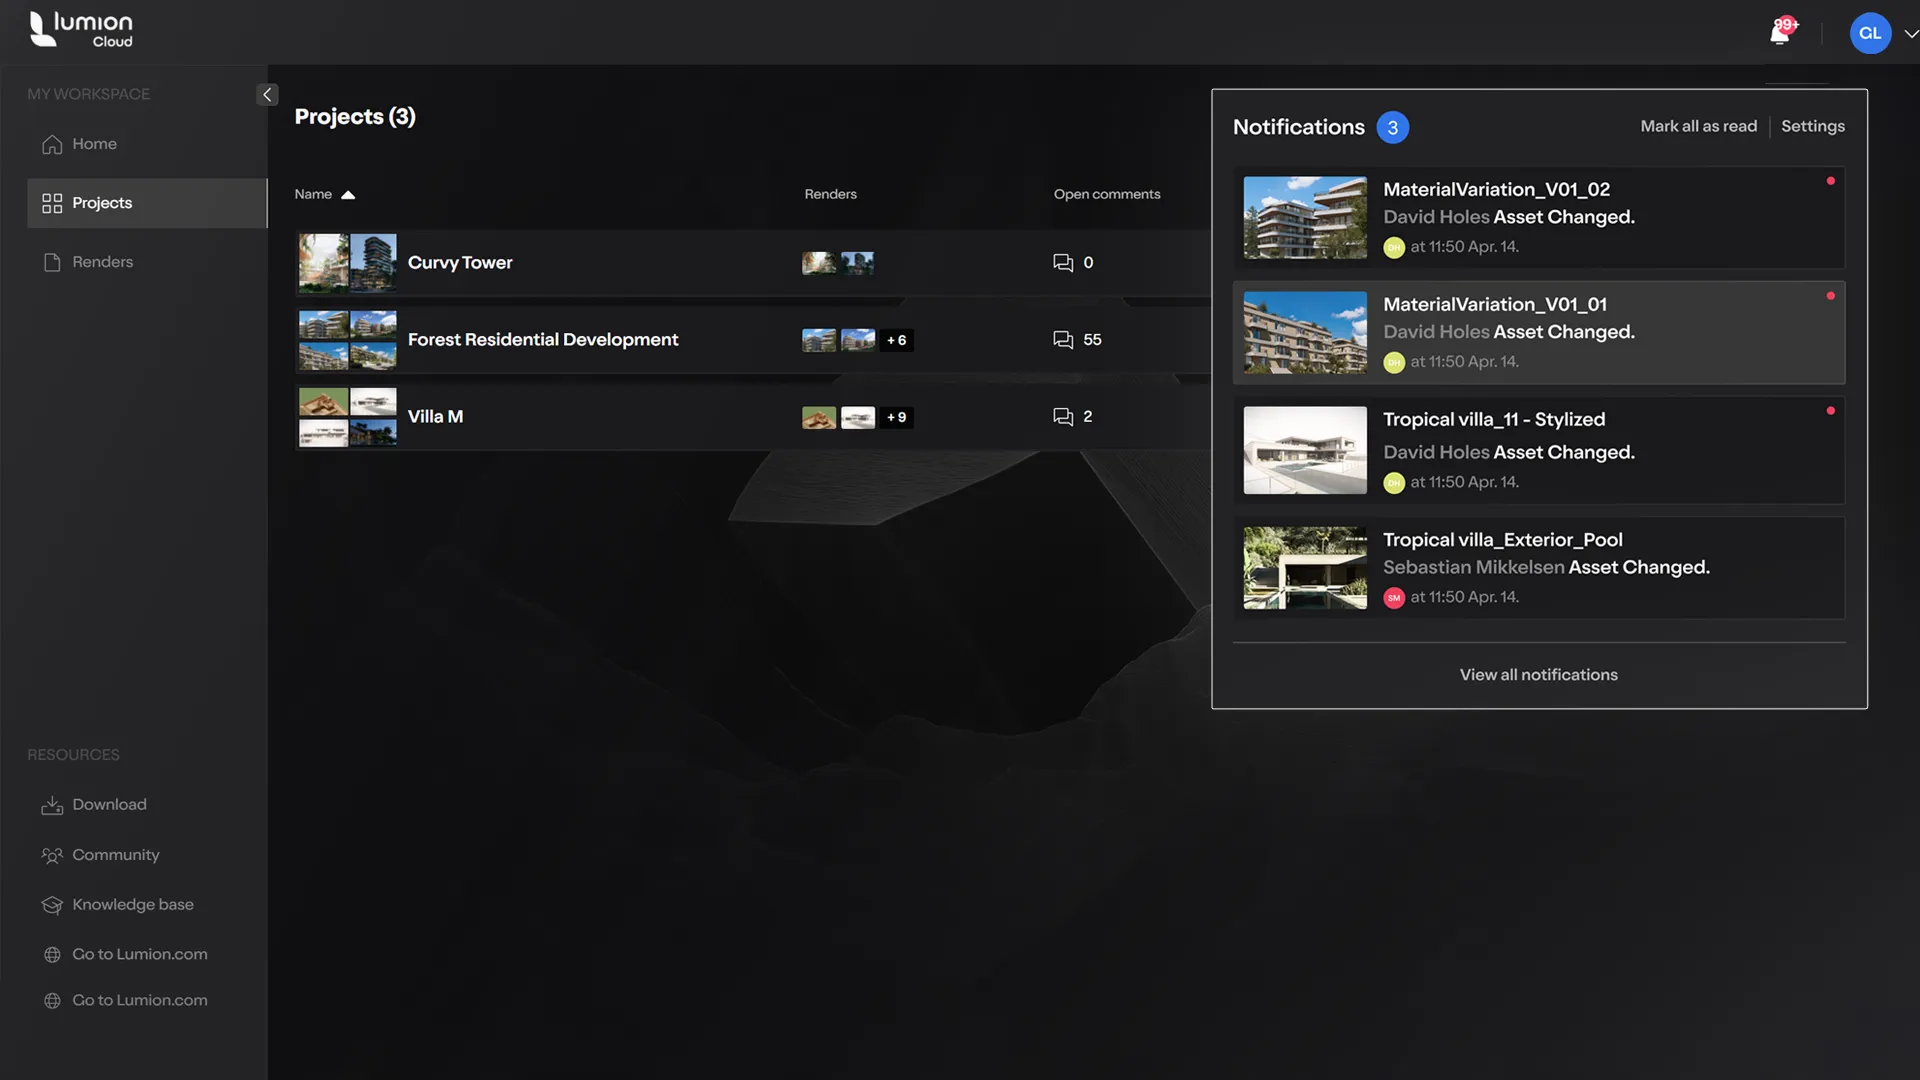This screenshot has width=1920, height=1080.
Task: Click the Home icon in the sidebar
Action: point(52,145)
